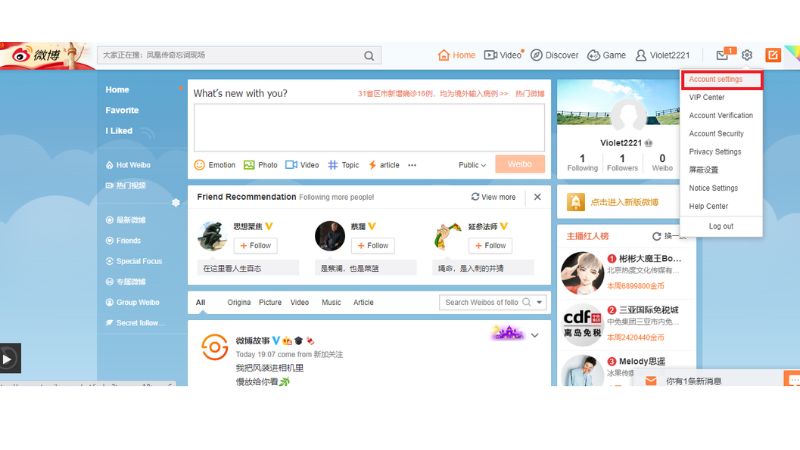Open Video in top navigation
The height and width of the screenshot is (450, 800).
coord(503,55)
